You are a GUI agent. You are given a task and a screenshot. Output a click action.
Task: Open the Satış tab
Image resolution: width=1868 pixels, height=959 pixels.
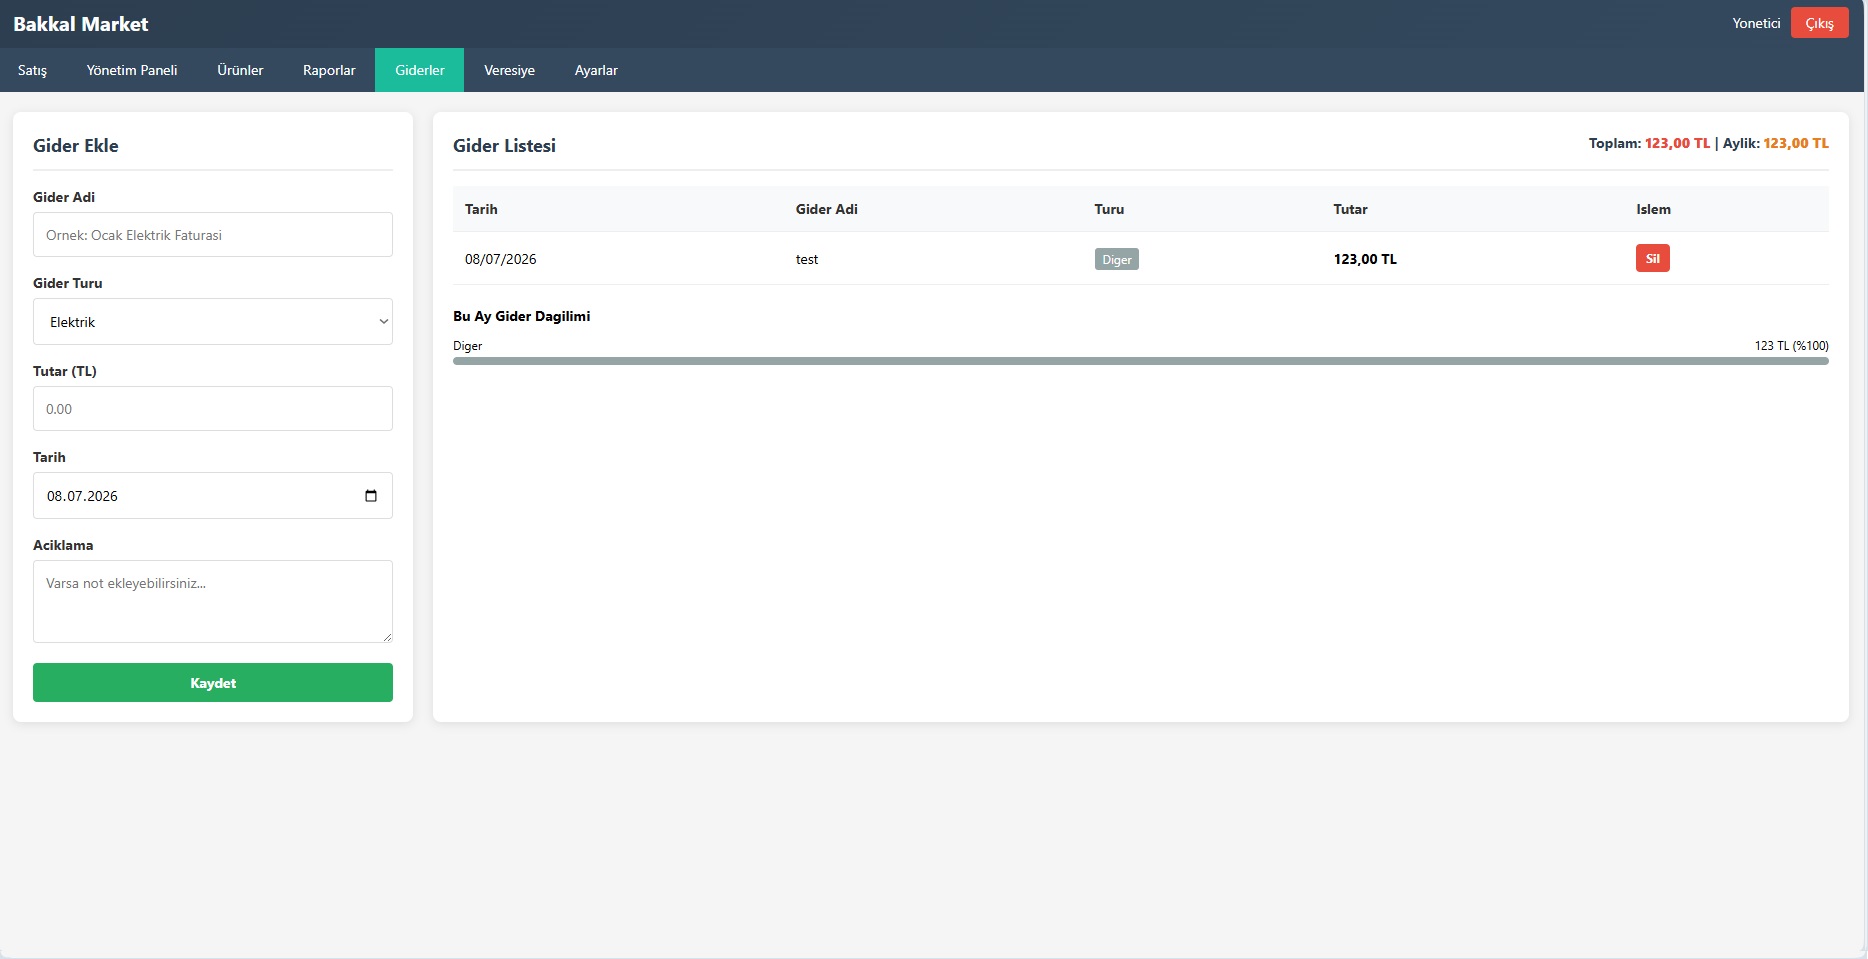coord(32,70)
